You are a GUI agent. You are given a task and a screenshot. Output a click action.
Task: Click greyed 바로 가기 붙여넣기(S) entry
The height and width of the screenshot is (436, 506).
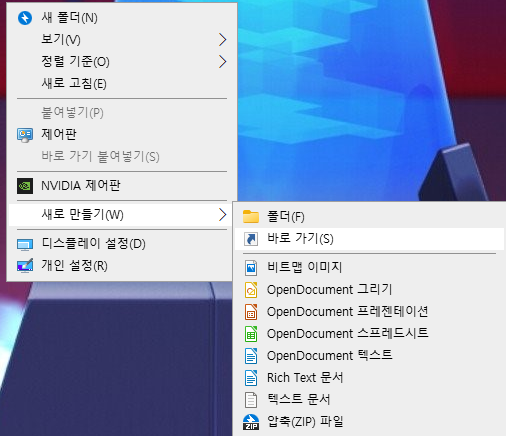(122, 156)
